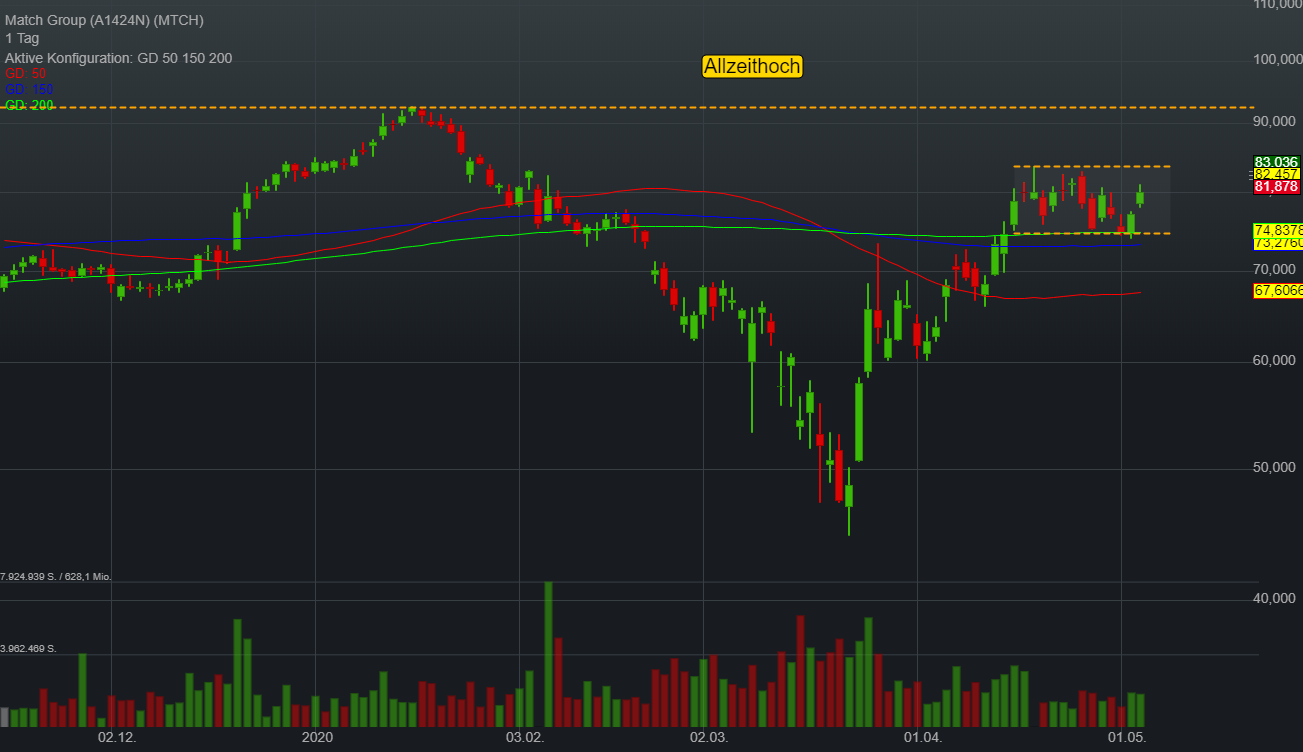Click the '3.962.469 S.' volume label
1303x752 pixels.
(x=29, y=649)
